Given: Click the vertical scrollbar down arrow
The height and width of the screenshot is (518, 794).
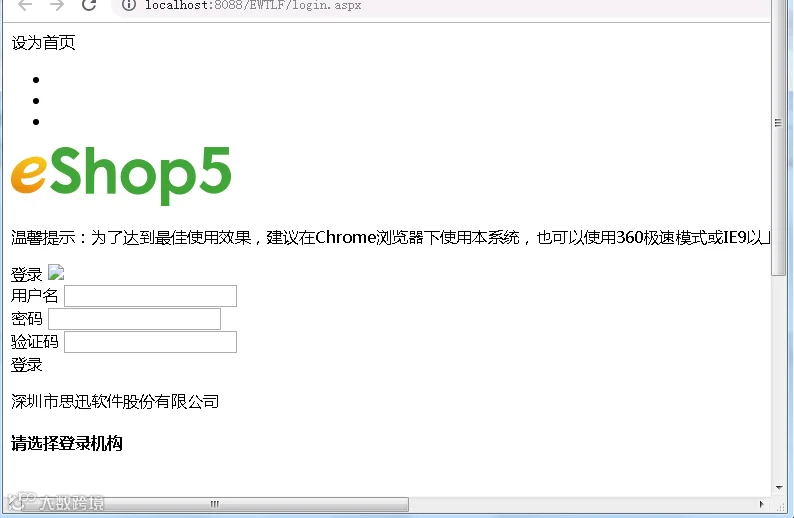Looking at the screenshot, I should pyautogui.click(x=778, y=488).
